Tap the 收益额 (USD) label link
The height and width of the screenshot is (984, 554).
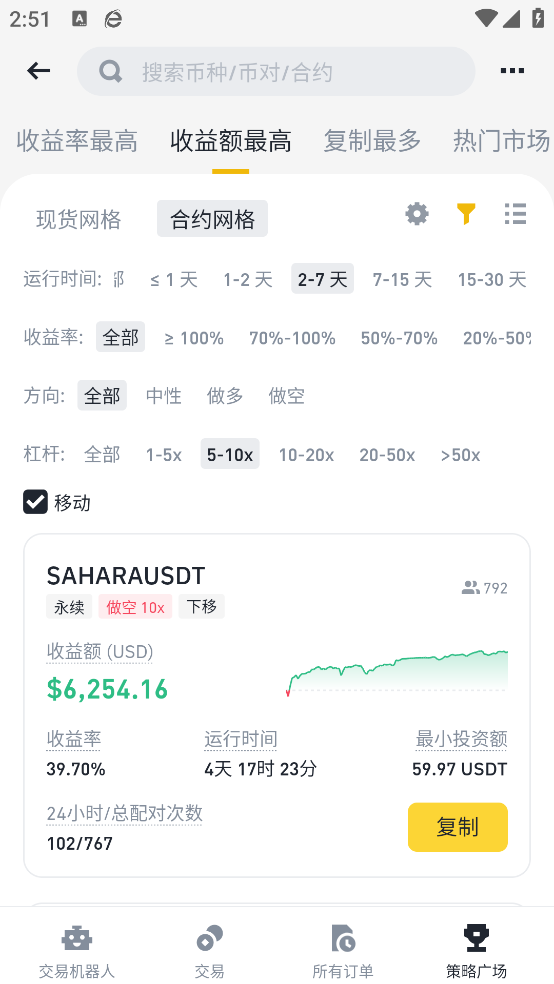click(x=100, y=652)
